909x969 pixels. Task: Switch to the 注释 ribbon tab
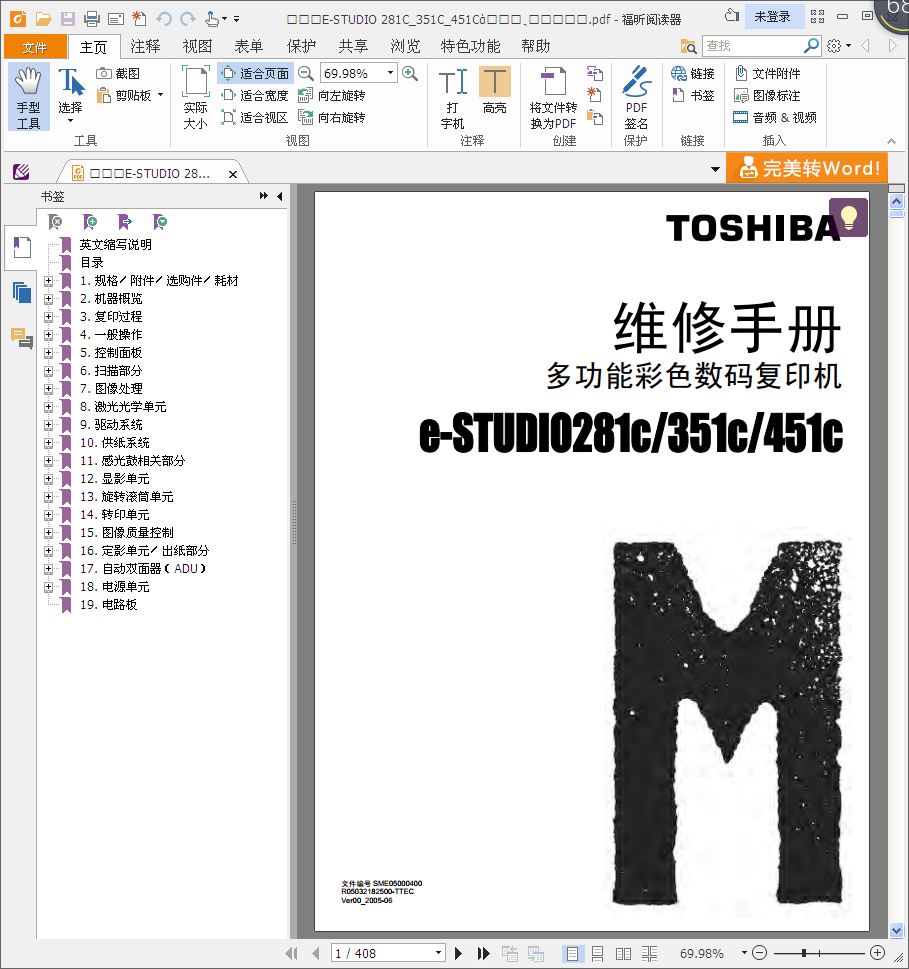click(145, 46)
